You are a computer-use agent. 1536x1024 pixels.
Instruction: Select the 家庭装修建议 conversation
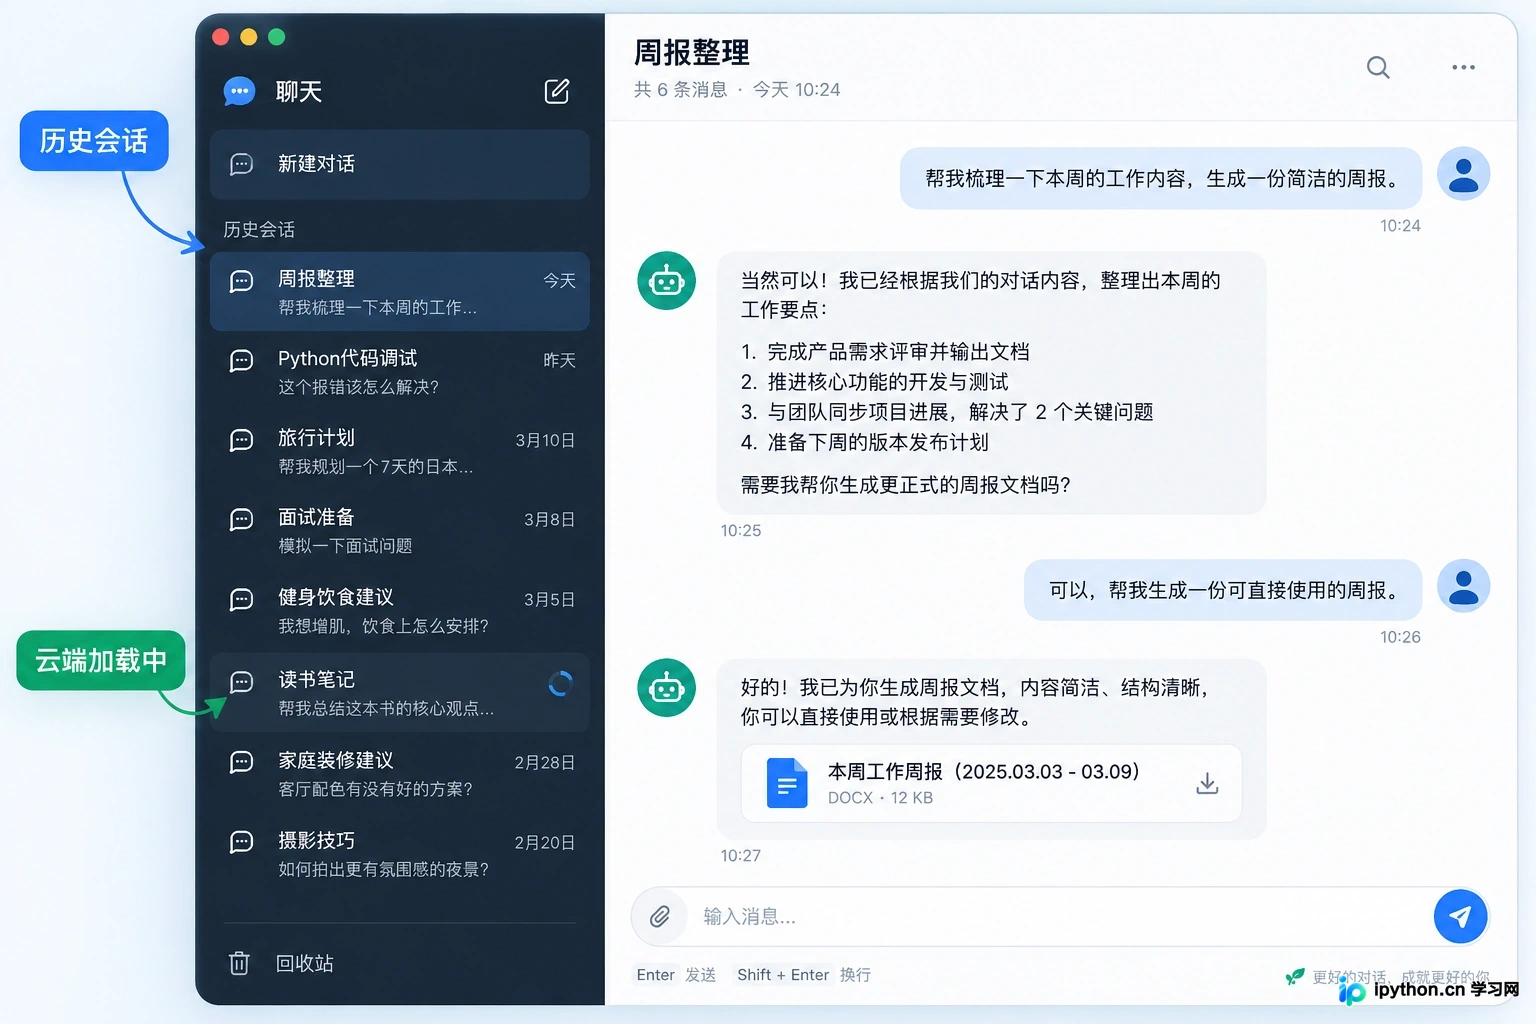pyautogui.click(x=400, y=774)
